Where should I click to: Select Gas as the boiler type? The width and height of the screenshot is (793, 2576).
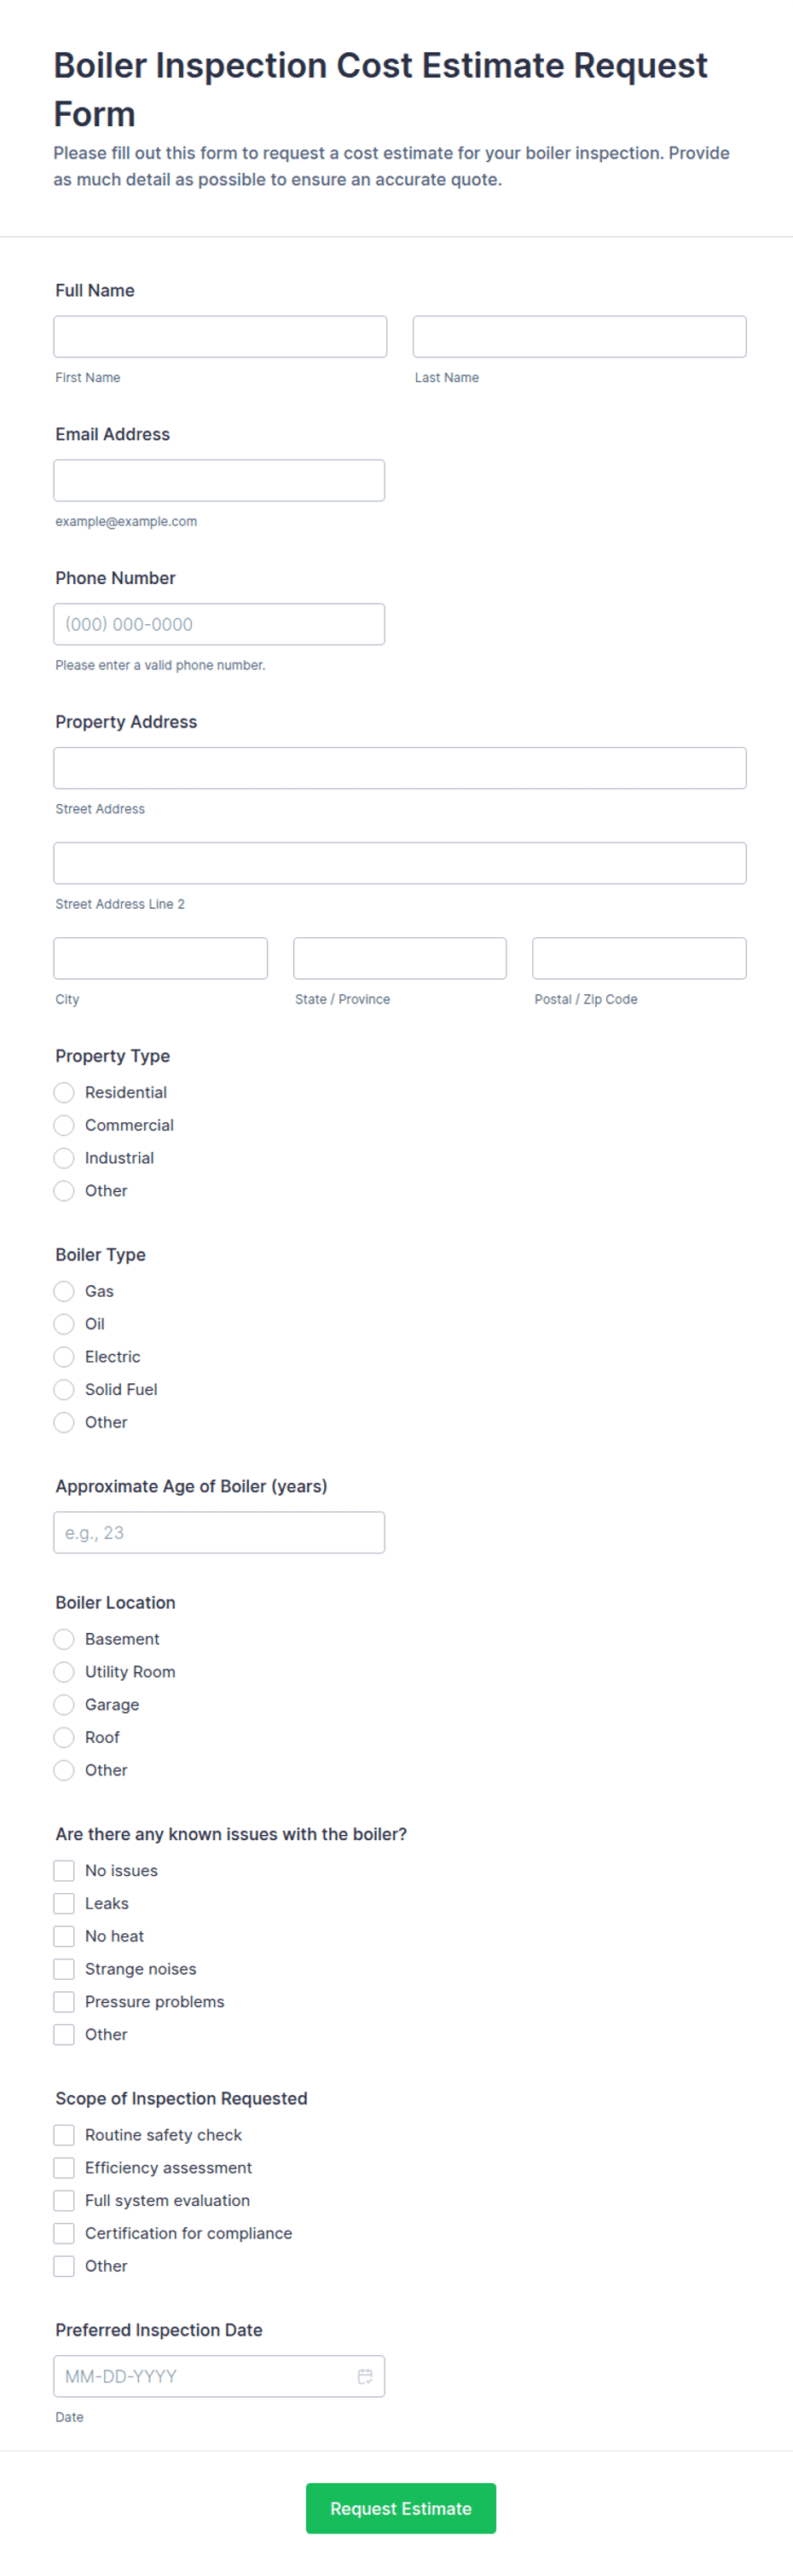click(x=64, y=1291)
